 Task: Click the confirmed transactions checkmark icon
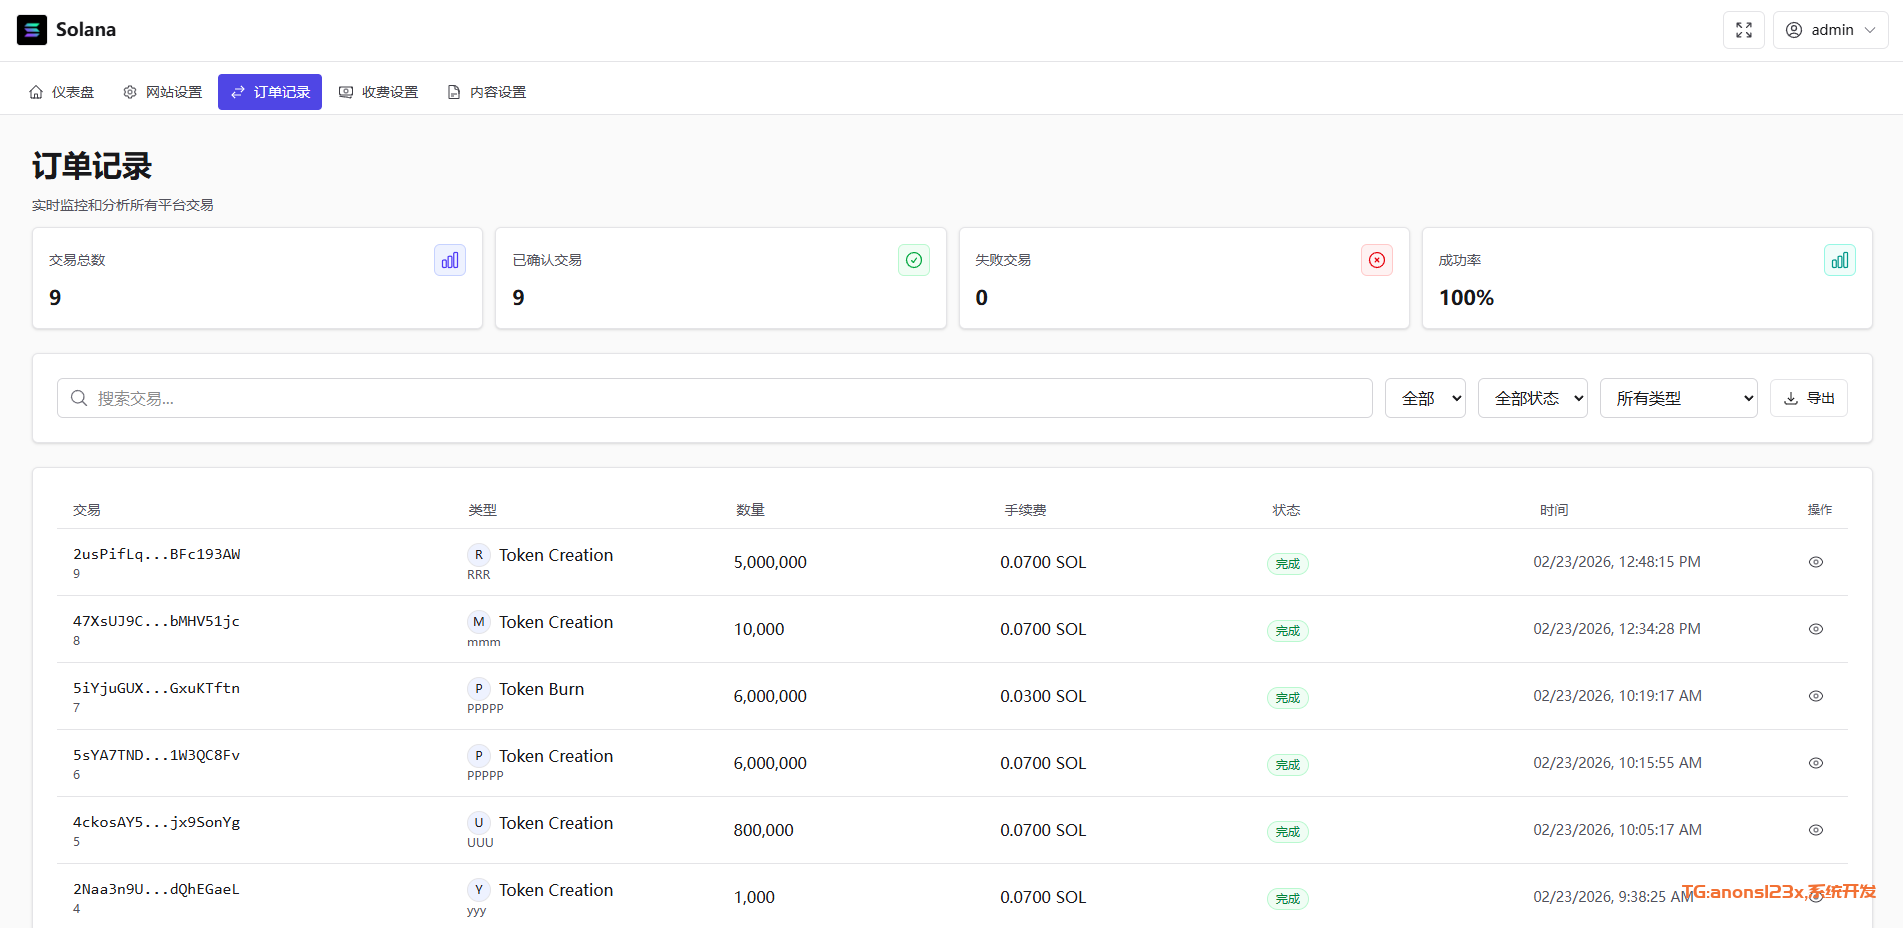click(913, 260)
